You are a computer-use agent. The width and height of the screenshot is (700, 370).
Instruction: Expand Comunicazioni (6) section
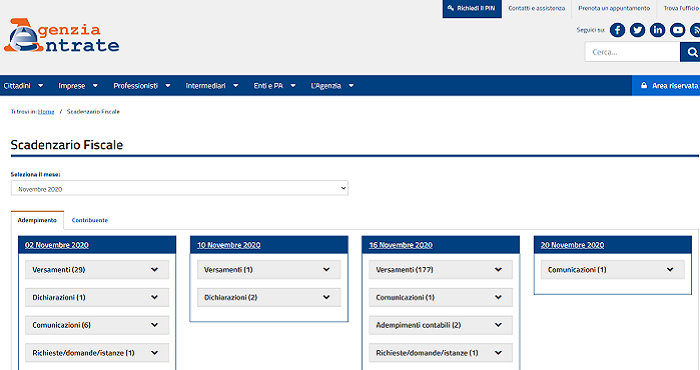[97, 325]
